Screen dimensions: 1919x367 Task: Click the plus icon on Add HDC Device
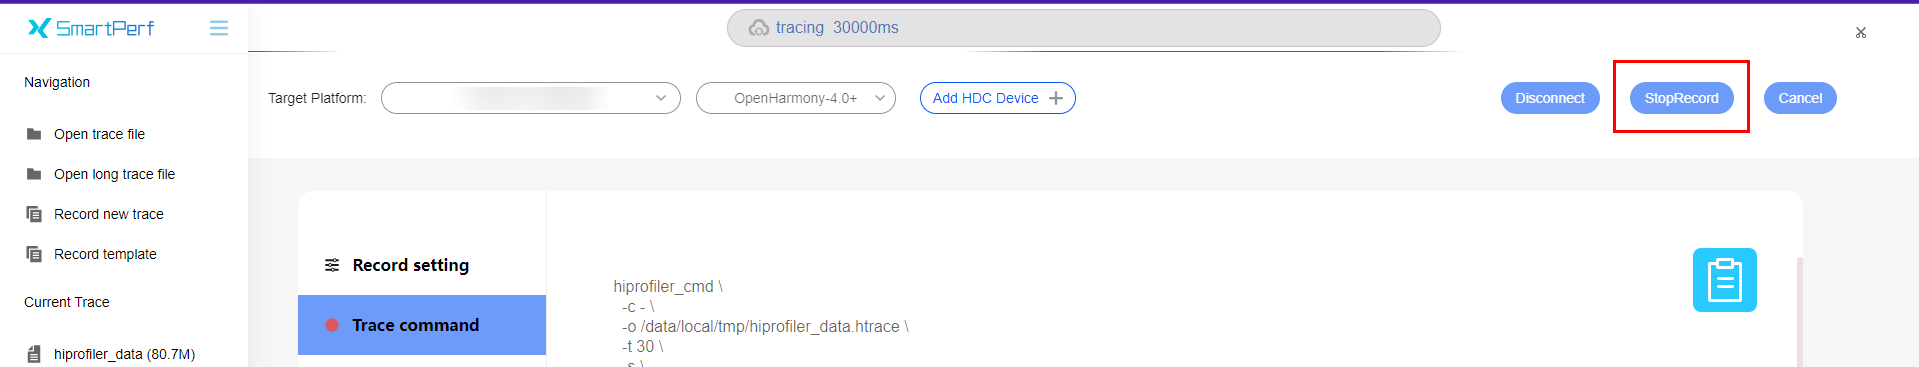point(1056,98)
